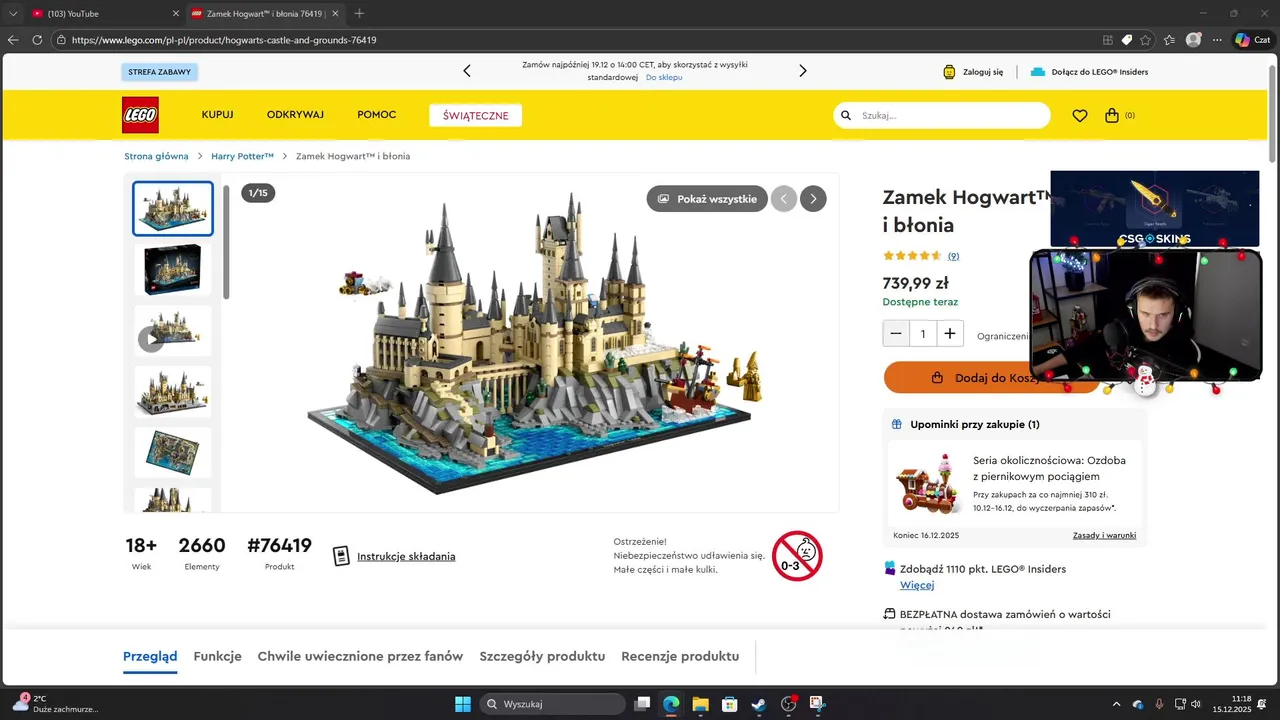
Task: Open the Harry Potter breadcrumb link
Action: tap(242, 156)
